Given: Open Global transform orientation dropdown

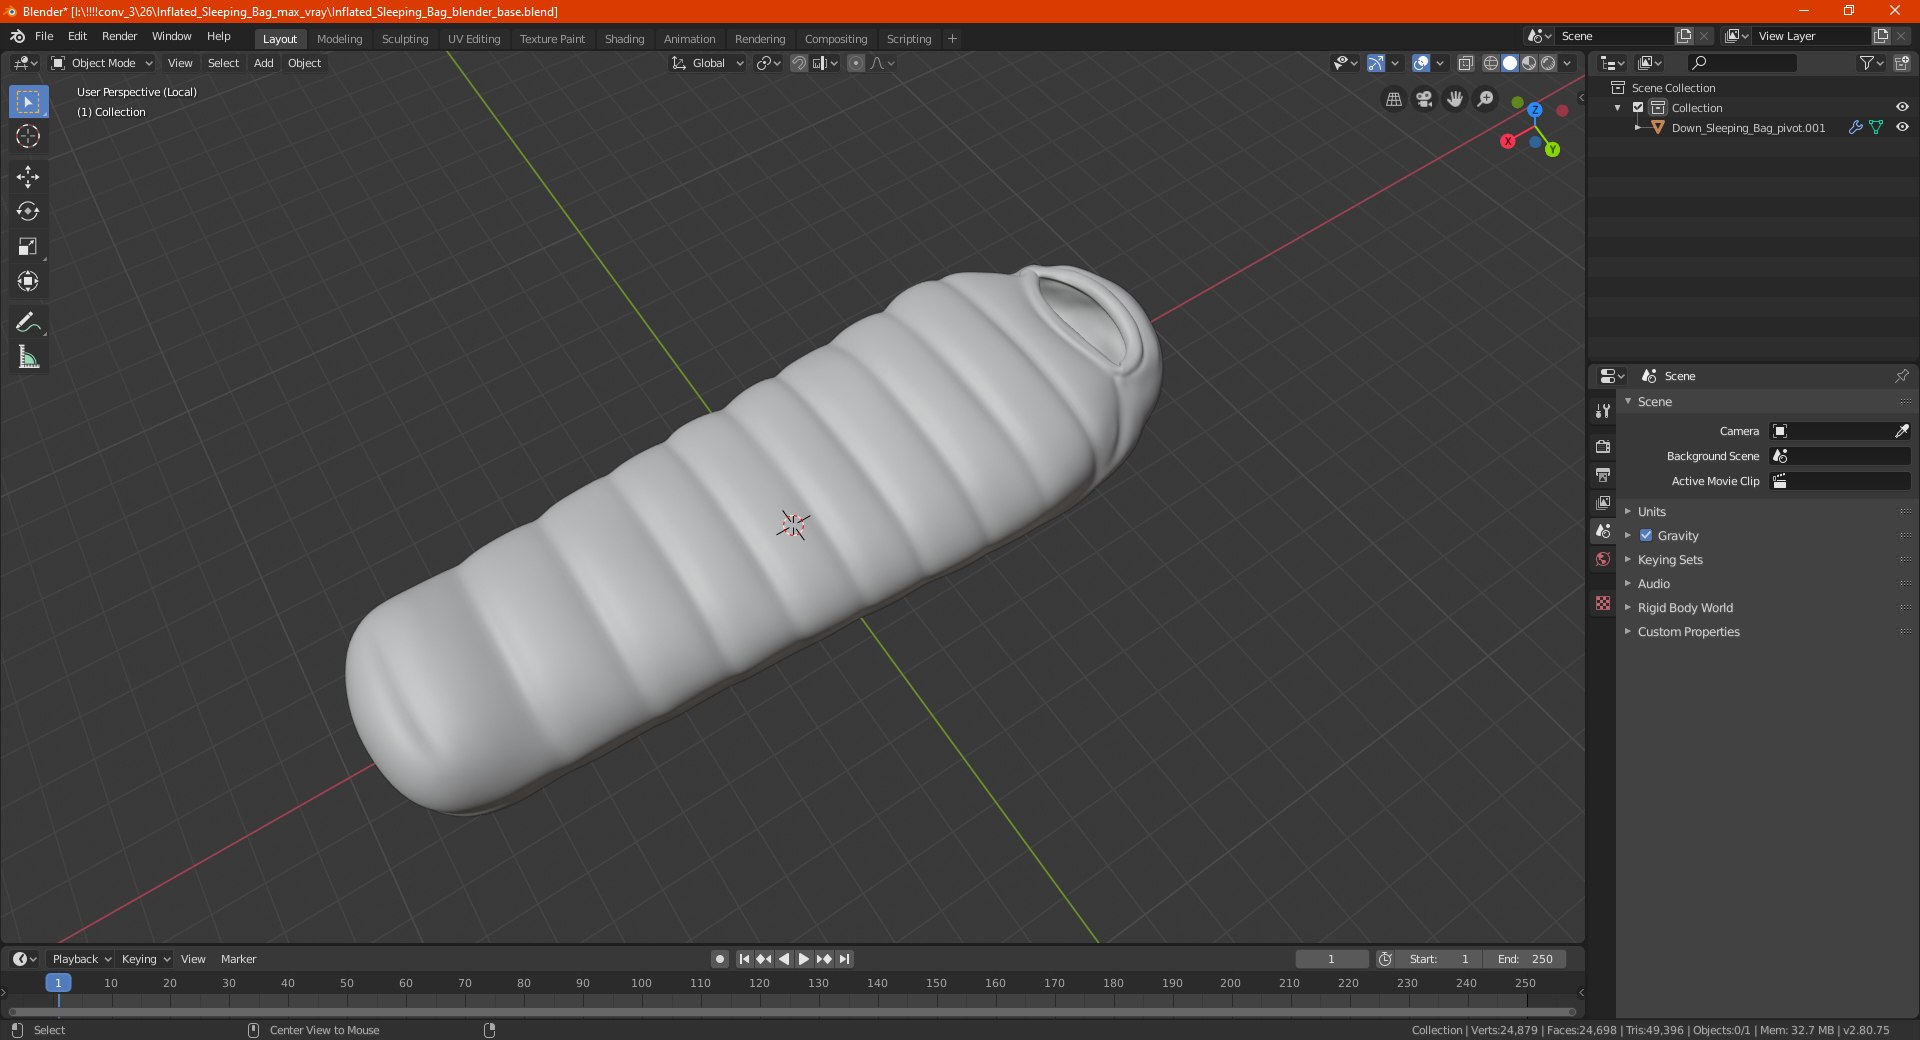Looking at the screenshot, I should (708, 63).
